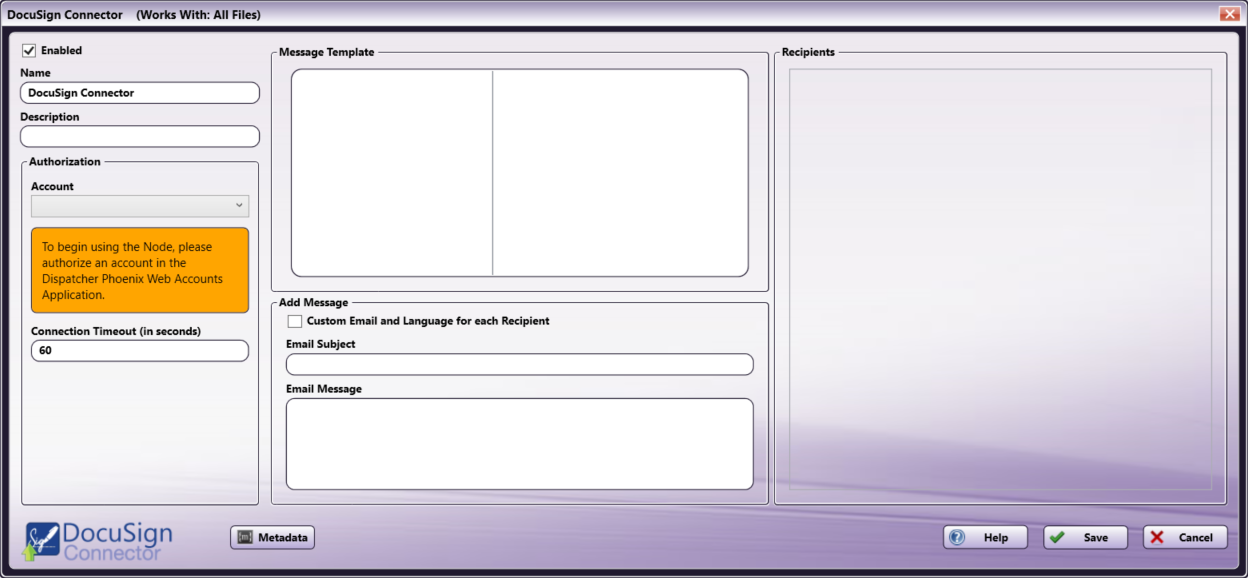Viewport: 1248px width, 578px height.
Task: Click the Recipients list panel
Action: [1000, 279]
